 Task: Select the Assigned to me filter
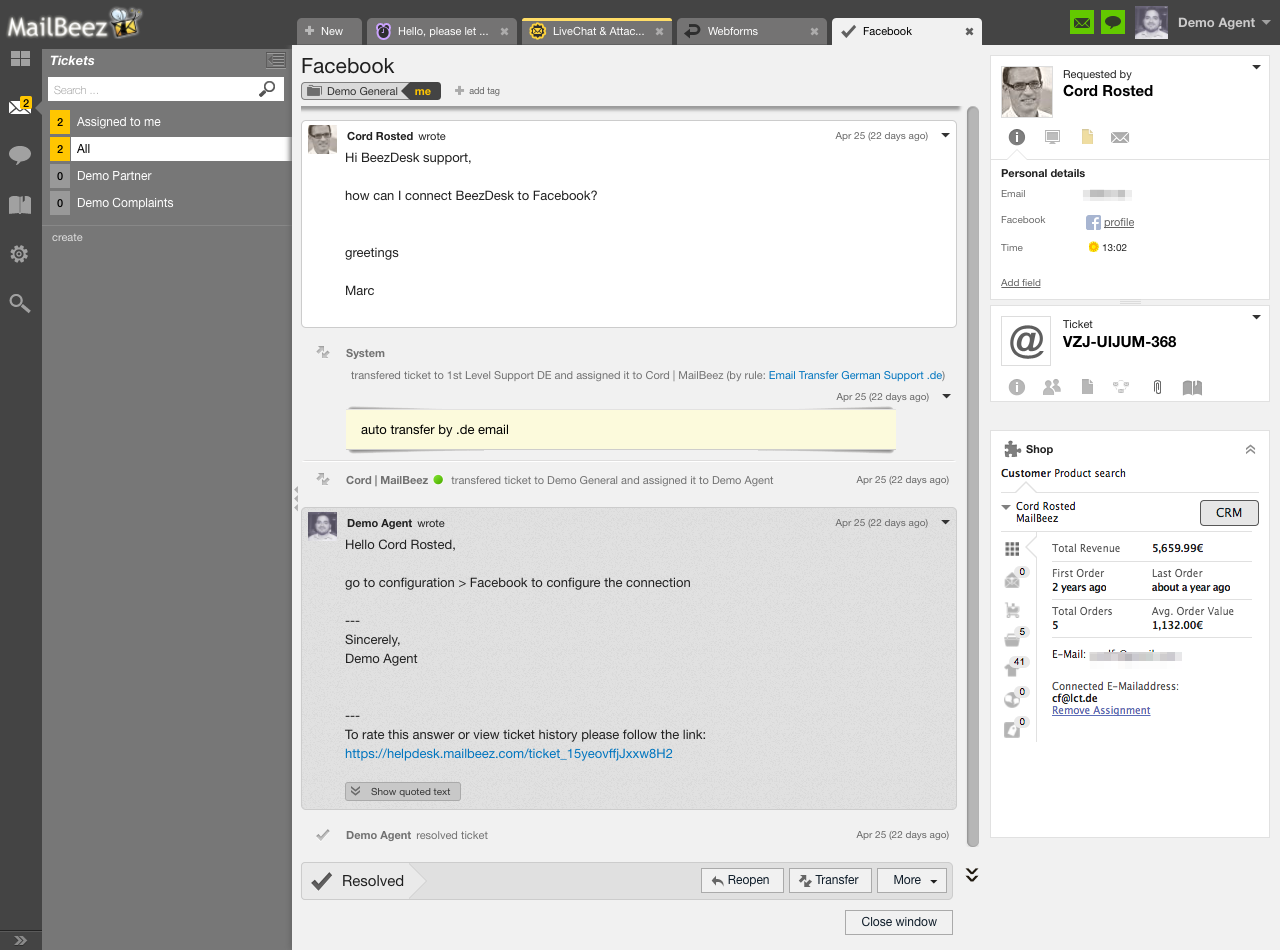point(170,122)
